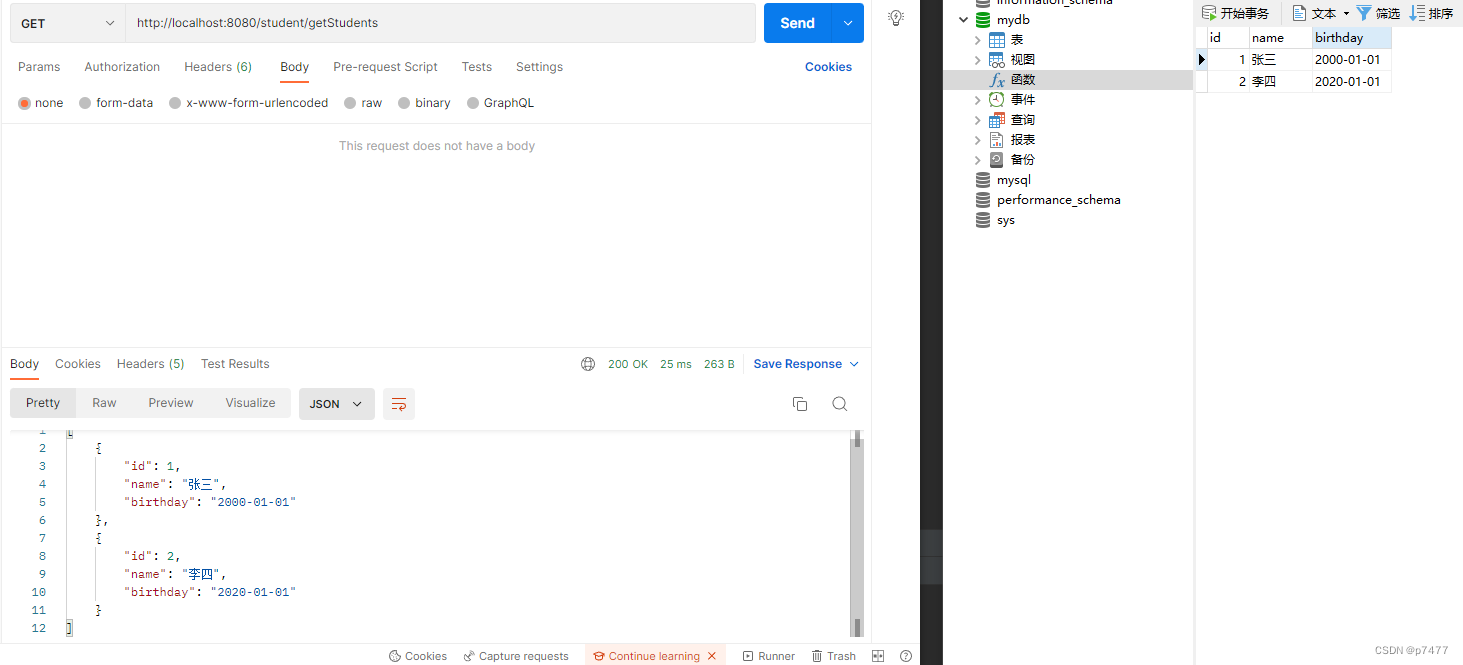
Task: Switch response view to Raw
Action: [x=104, y=403]
